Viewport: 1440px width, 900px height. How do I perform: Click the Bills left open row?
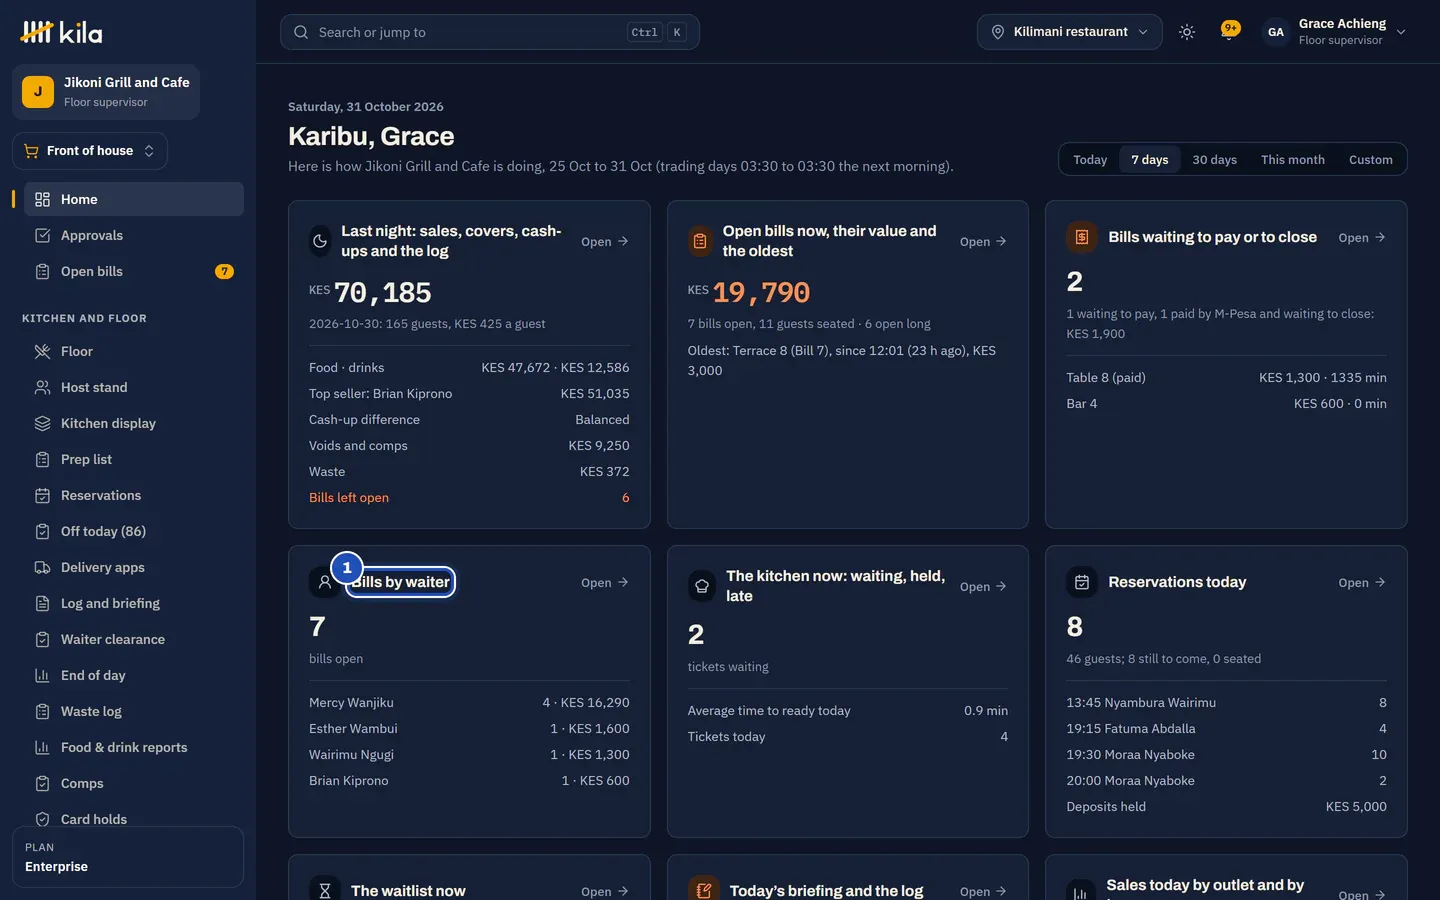pos(469,497)
